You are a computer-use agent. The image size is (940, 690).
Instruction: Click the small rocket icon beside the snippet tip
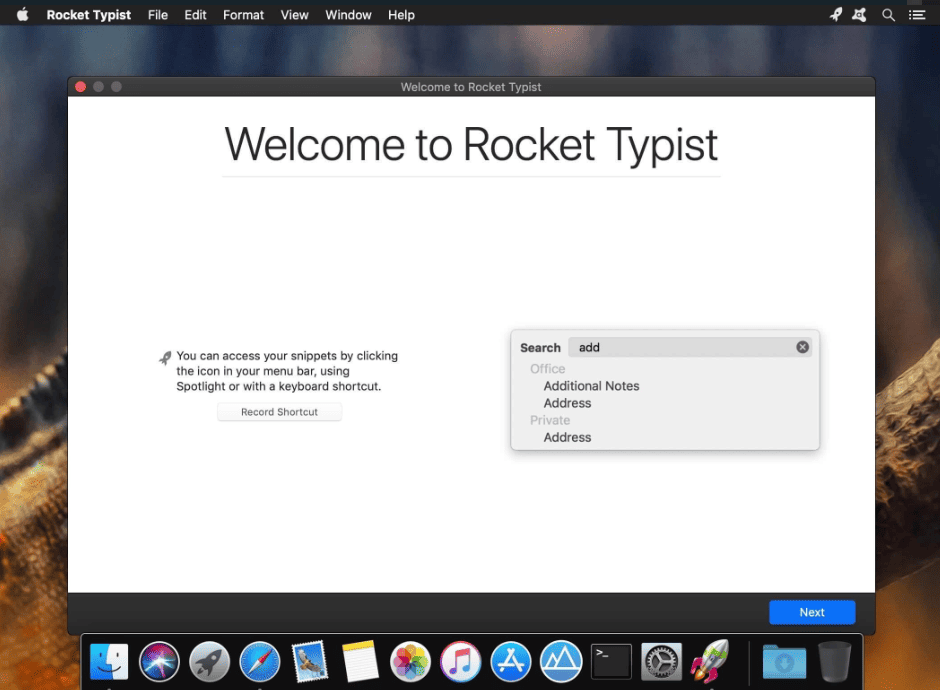click(x=165, y=358)
